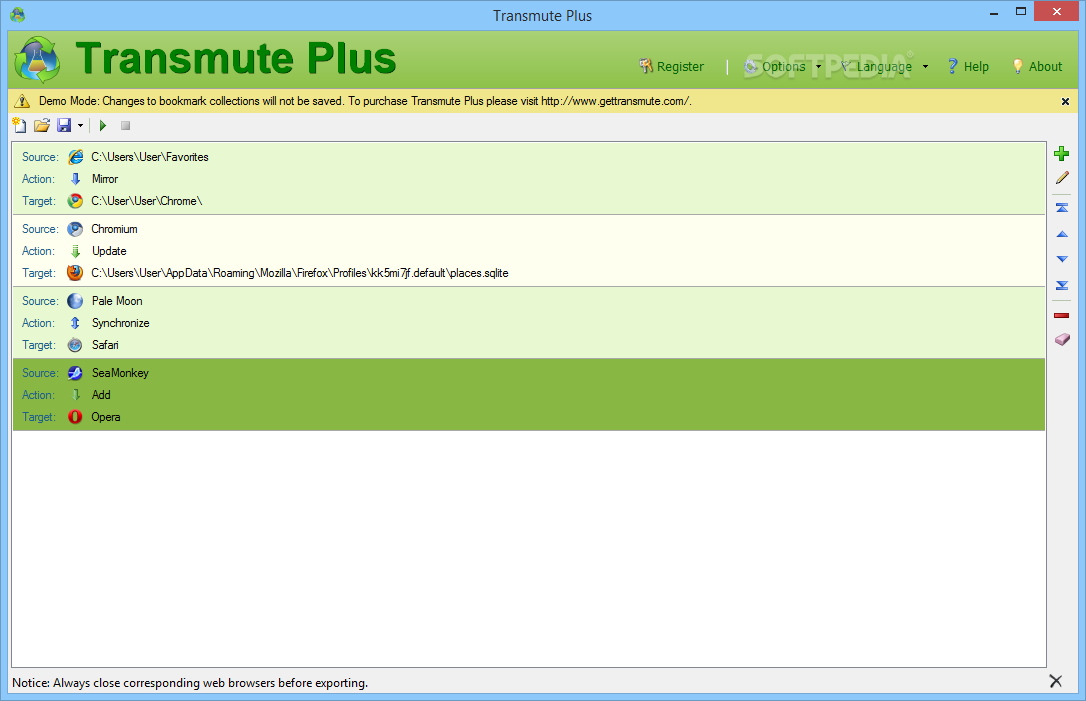This screenshot has height=701, width=1086.
Task: Expand the Options dropdown arrow
Action: click(819, 66)
